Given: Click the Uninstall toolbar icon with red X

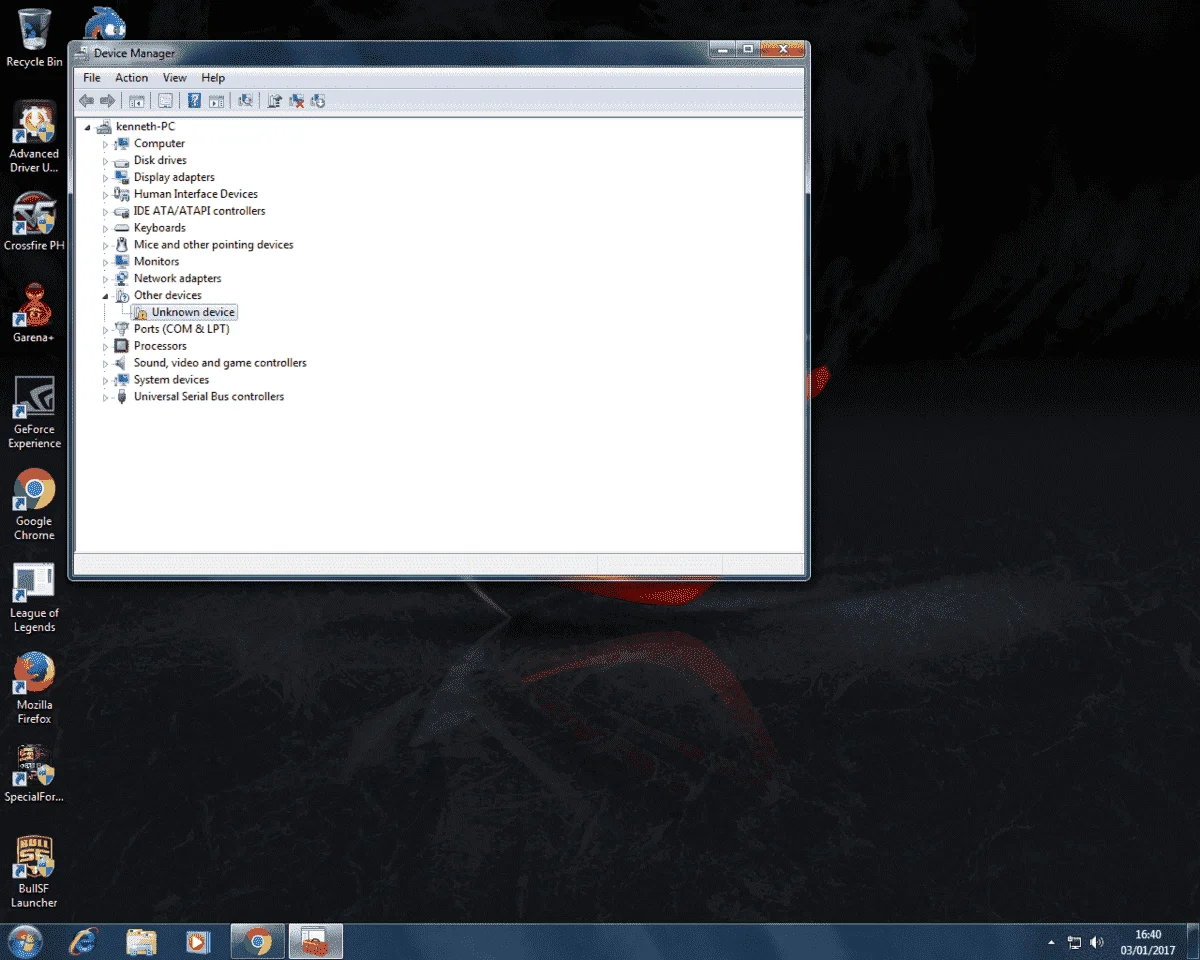Looking at the screenshot, I should point(297,101).
